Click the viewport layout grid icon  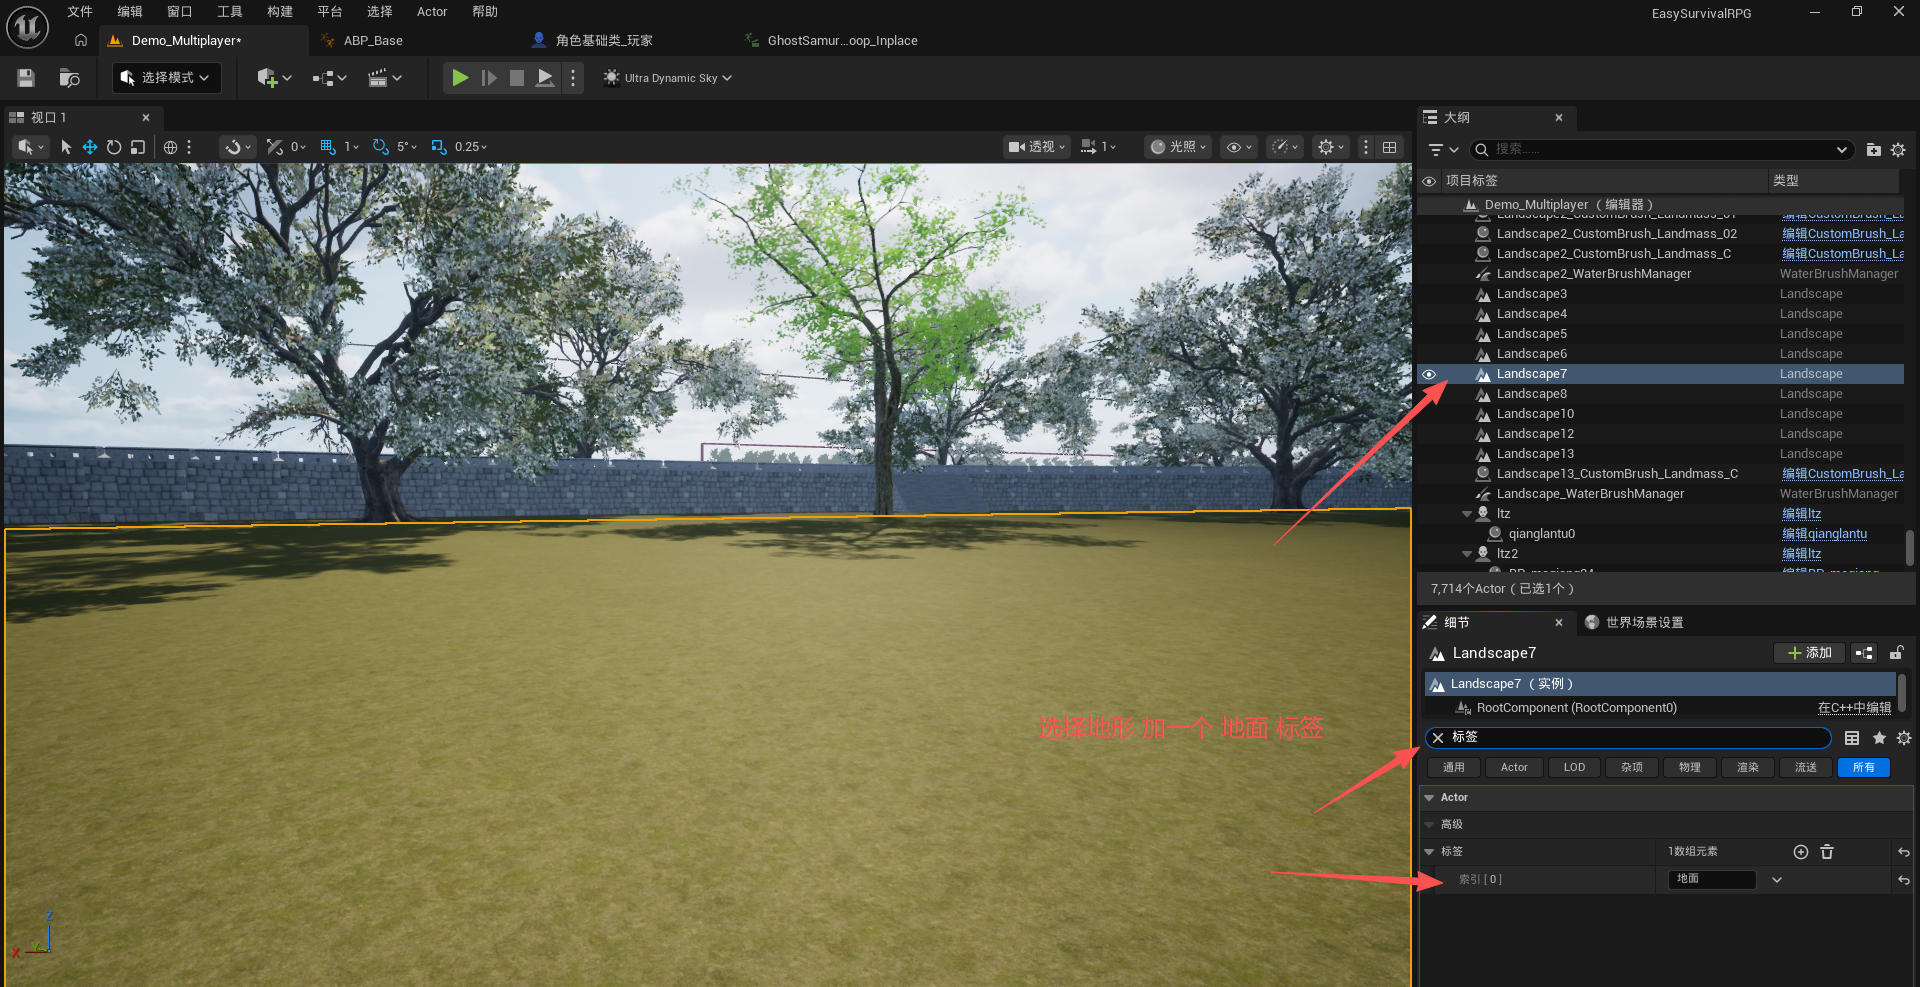coord(1390,147)
